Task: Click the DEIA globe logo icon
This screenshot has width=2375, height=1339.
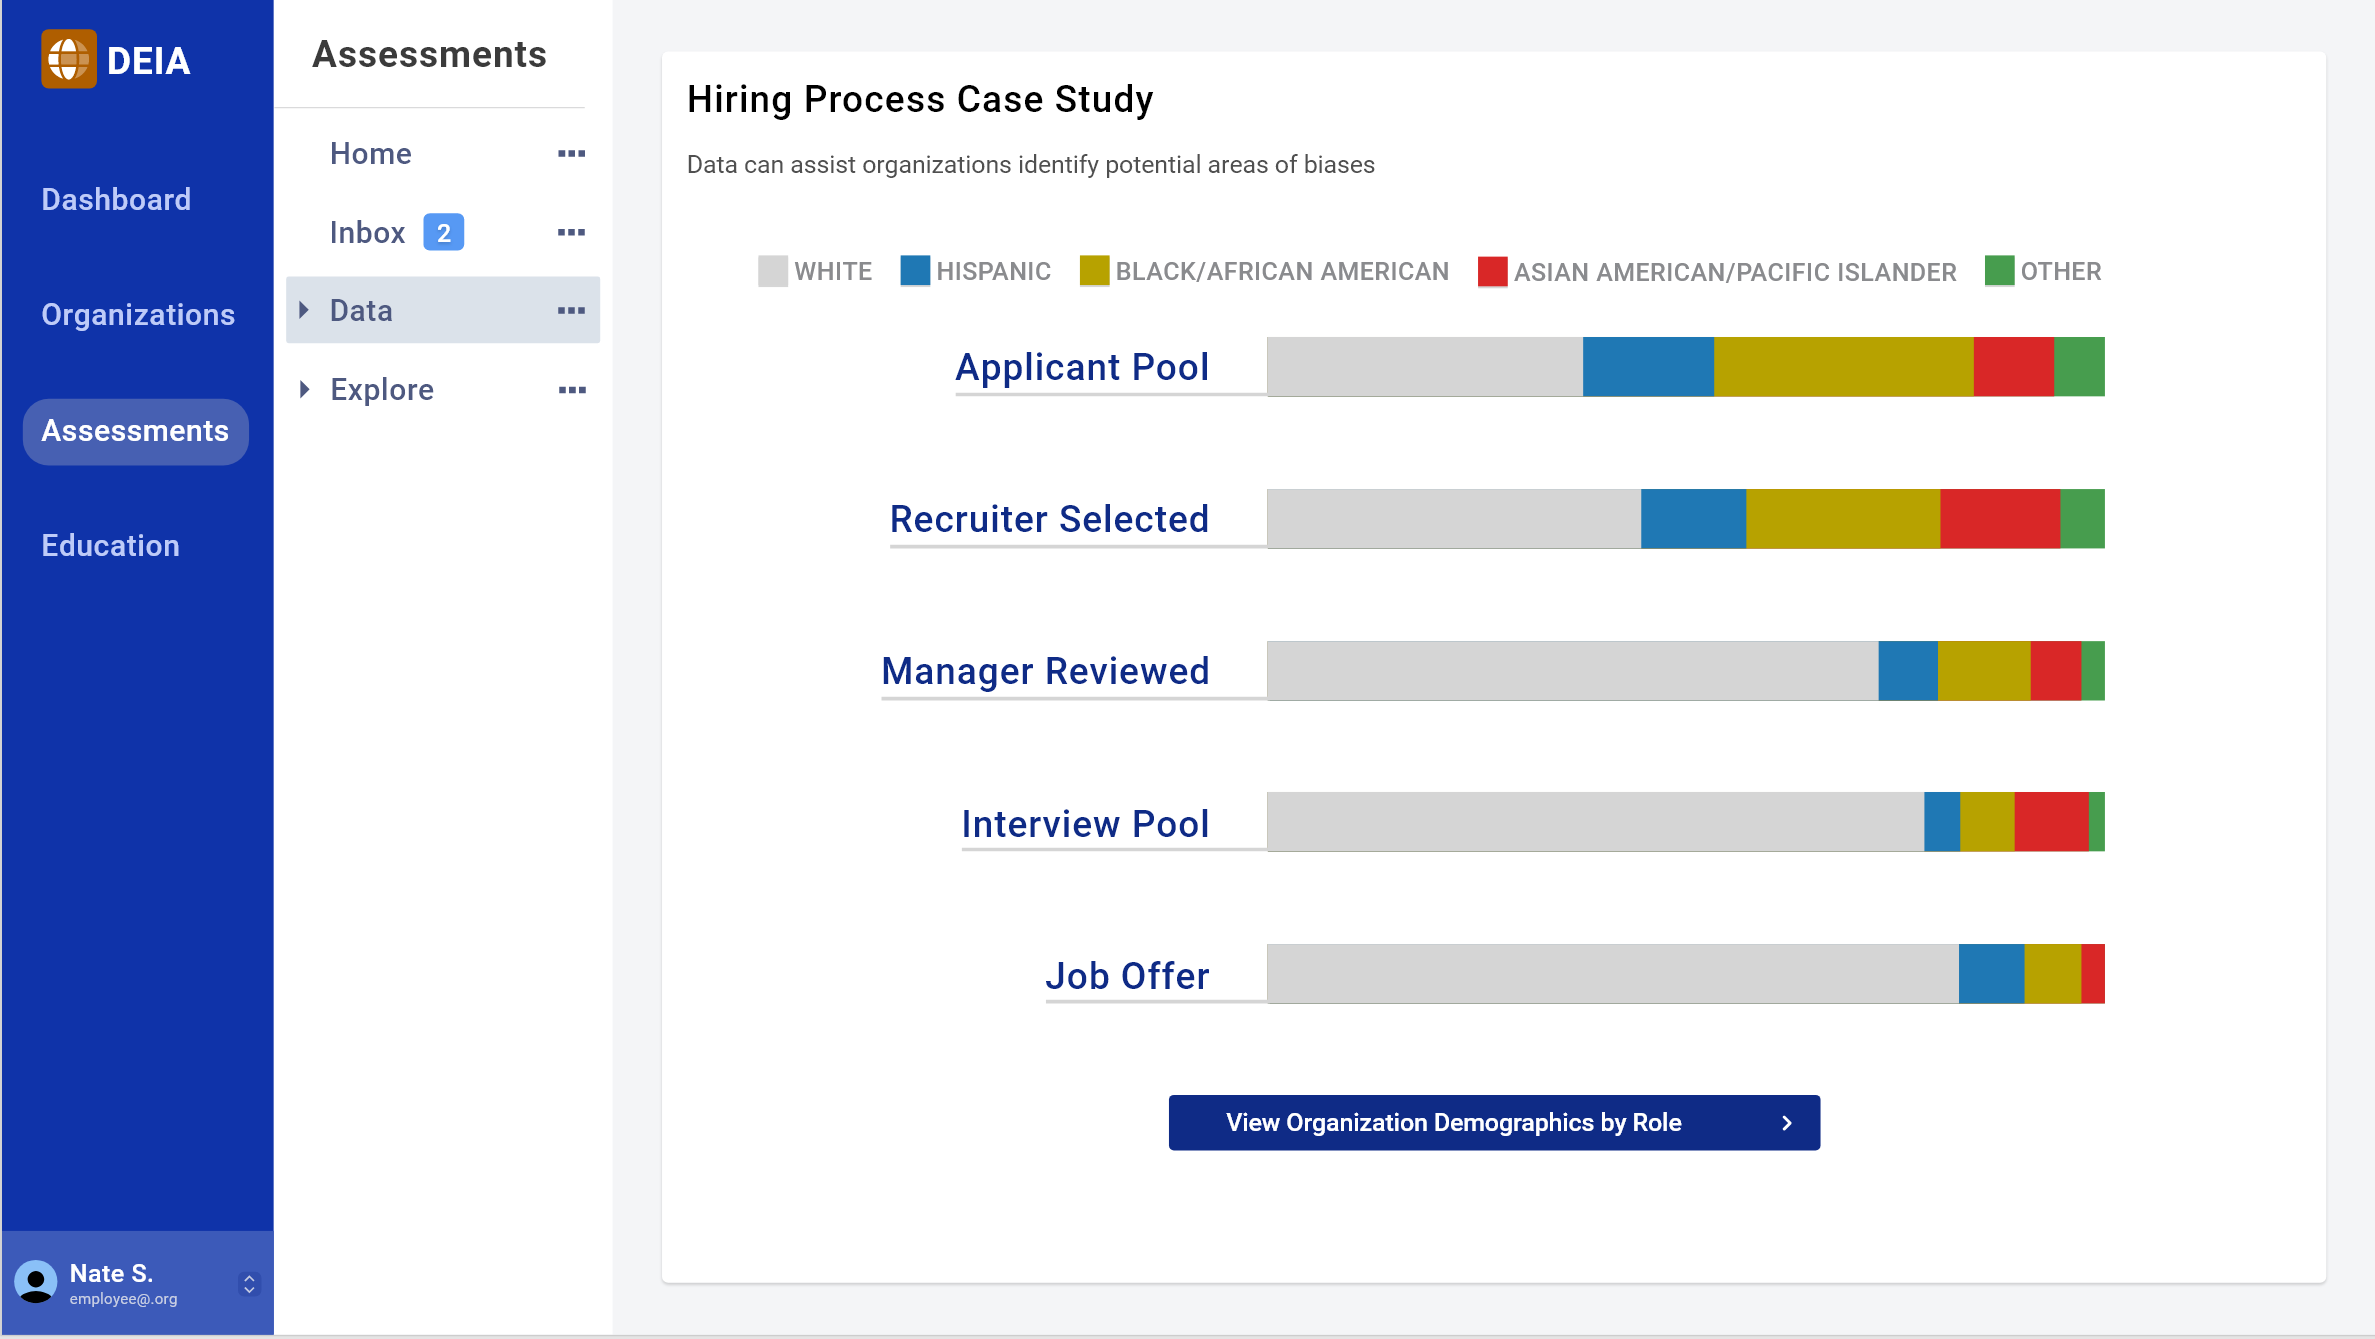Action: point(68,59)
